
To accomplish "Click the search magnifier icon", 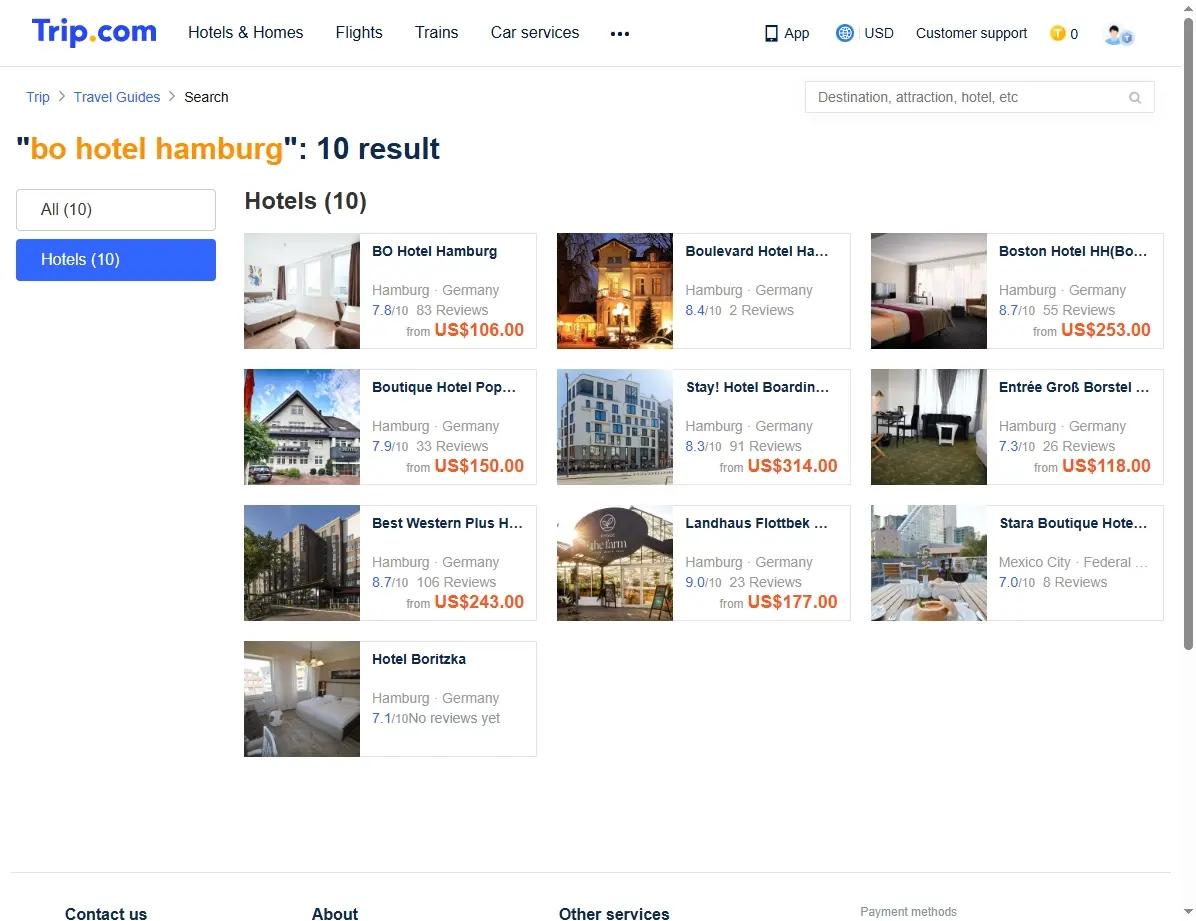I will (1135, 98).
